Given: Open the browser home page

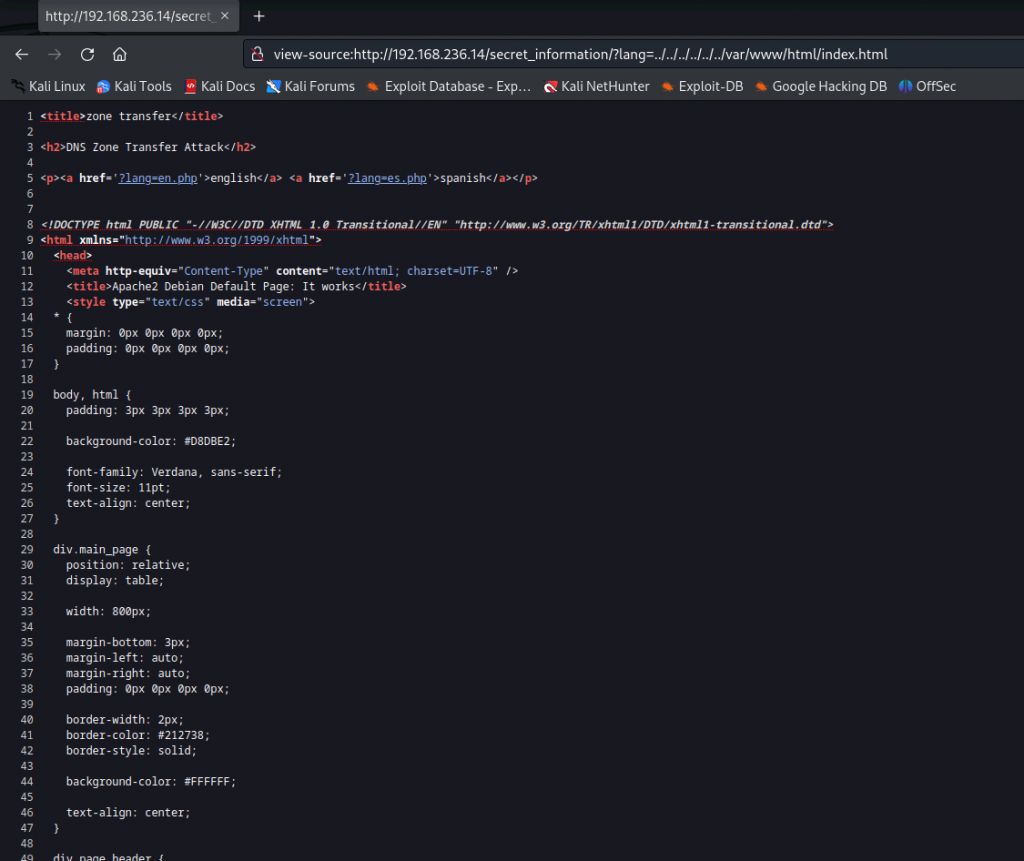Looking at the screenshot, I should pos(120,54).
